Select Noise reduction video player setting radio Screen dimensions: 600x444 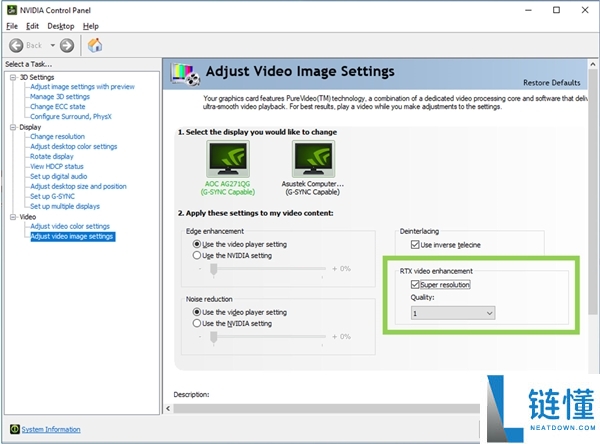pyautogui.click(x=197, y=312)
